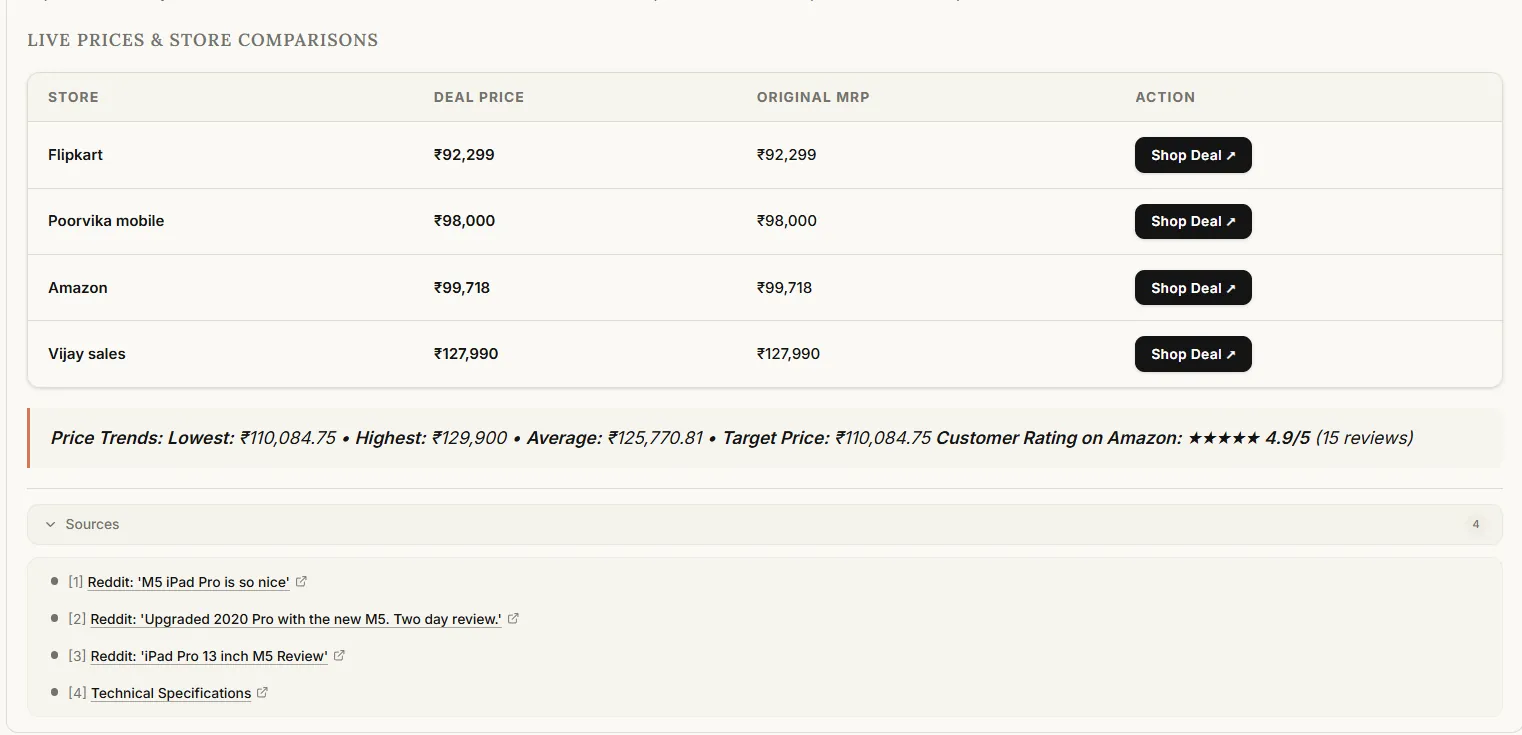Click Poorvika original MRP ₹98,000
The width and height of the screenshot is (1522, 735).
pyautogui.click(x=787, y=221)
